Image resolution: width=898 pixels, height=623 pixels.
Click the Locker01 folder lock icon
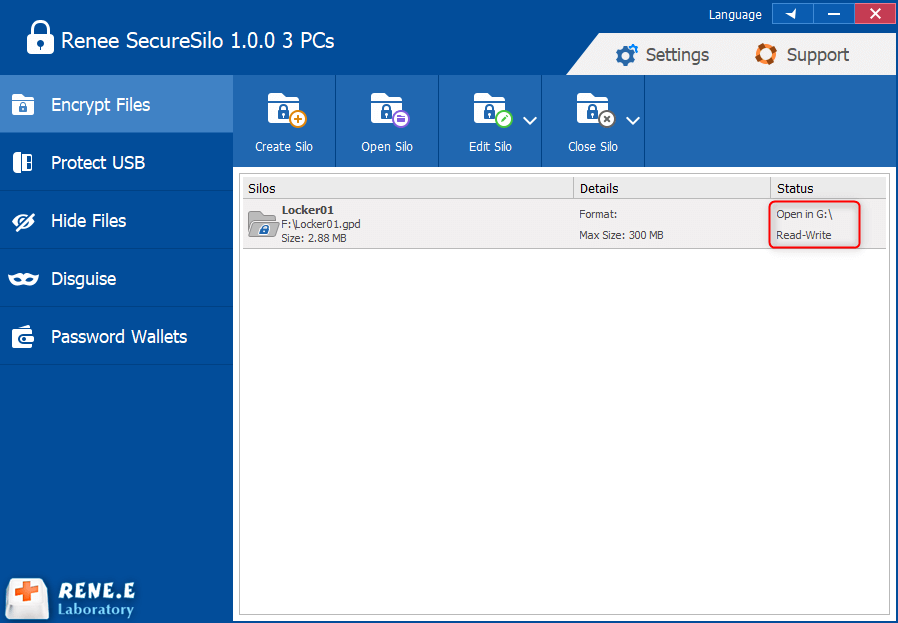(x=262, y=224)
